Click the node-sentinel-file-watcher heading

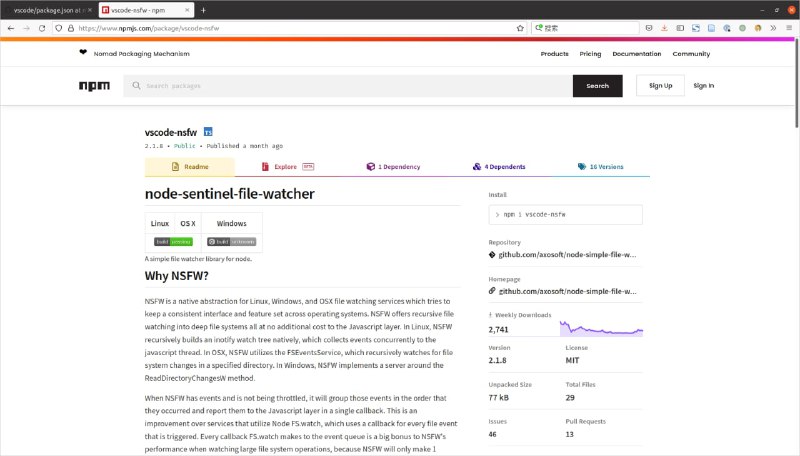pyautogui.click(x=230, y=194)
